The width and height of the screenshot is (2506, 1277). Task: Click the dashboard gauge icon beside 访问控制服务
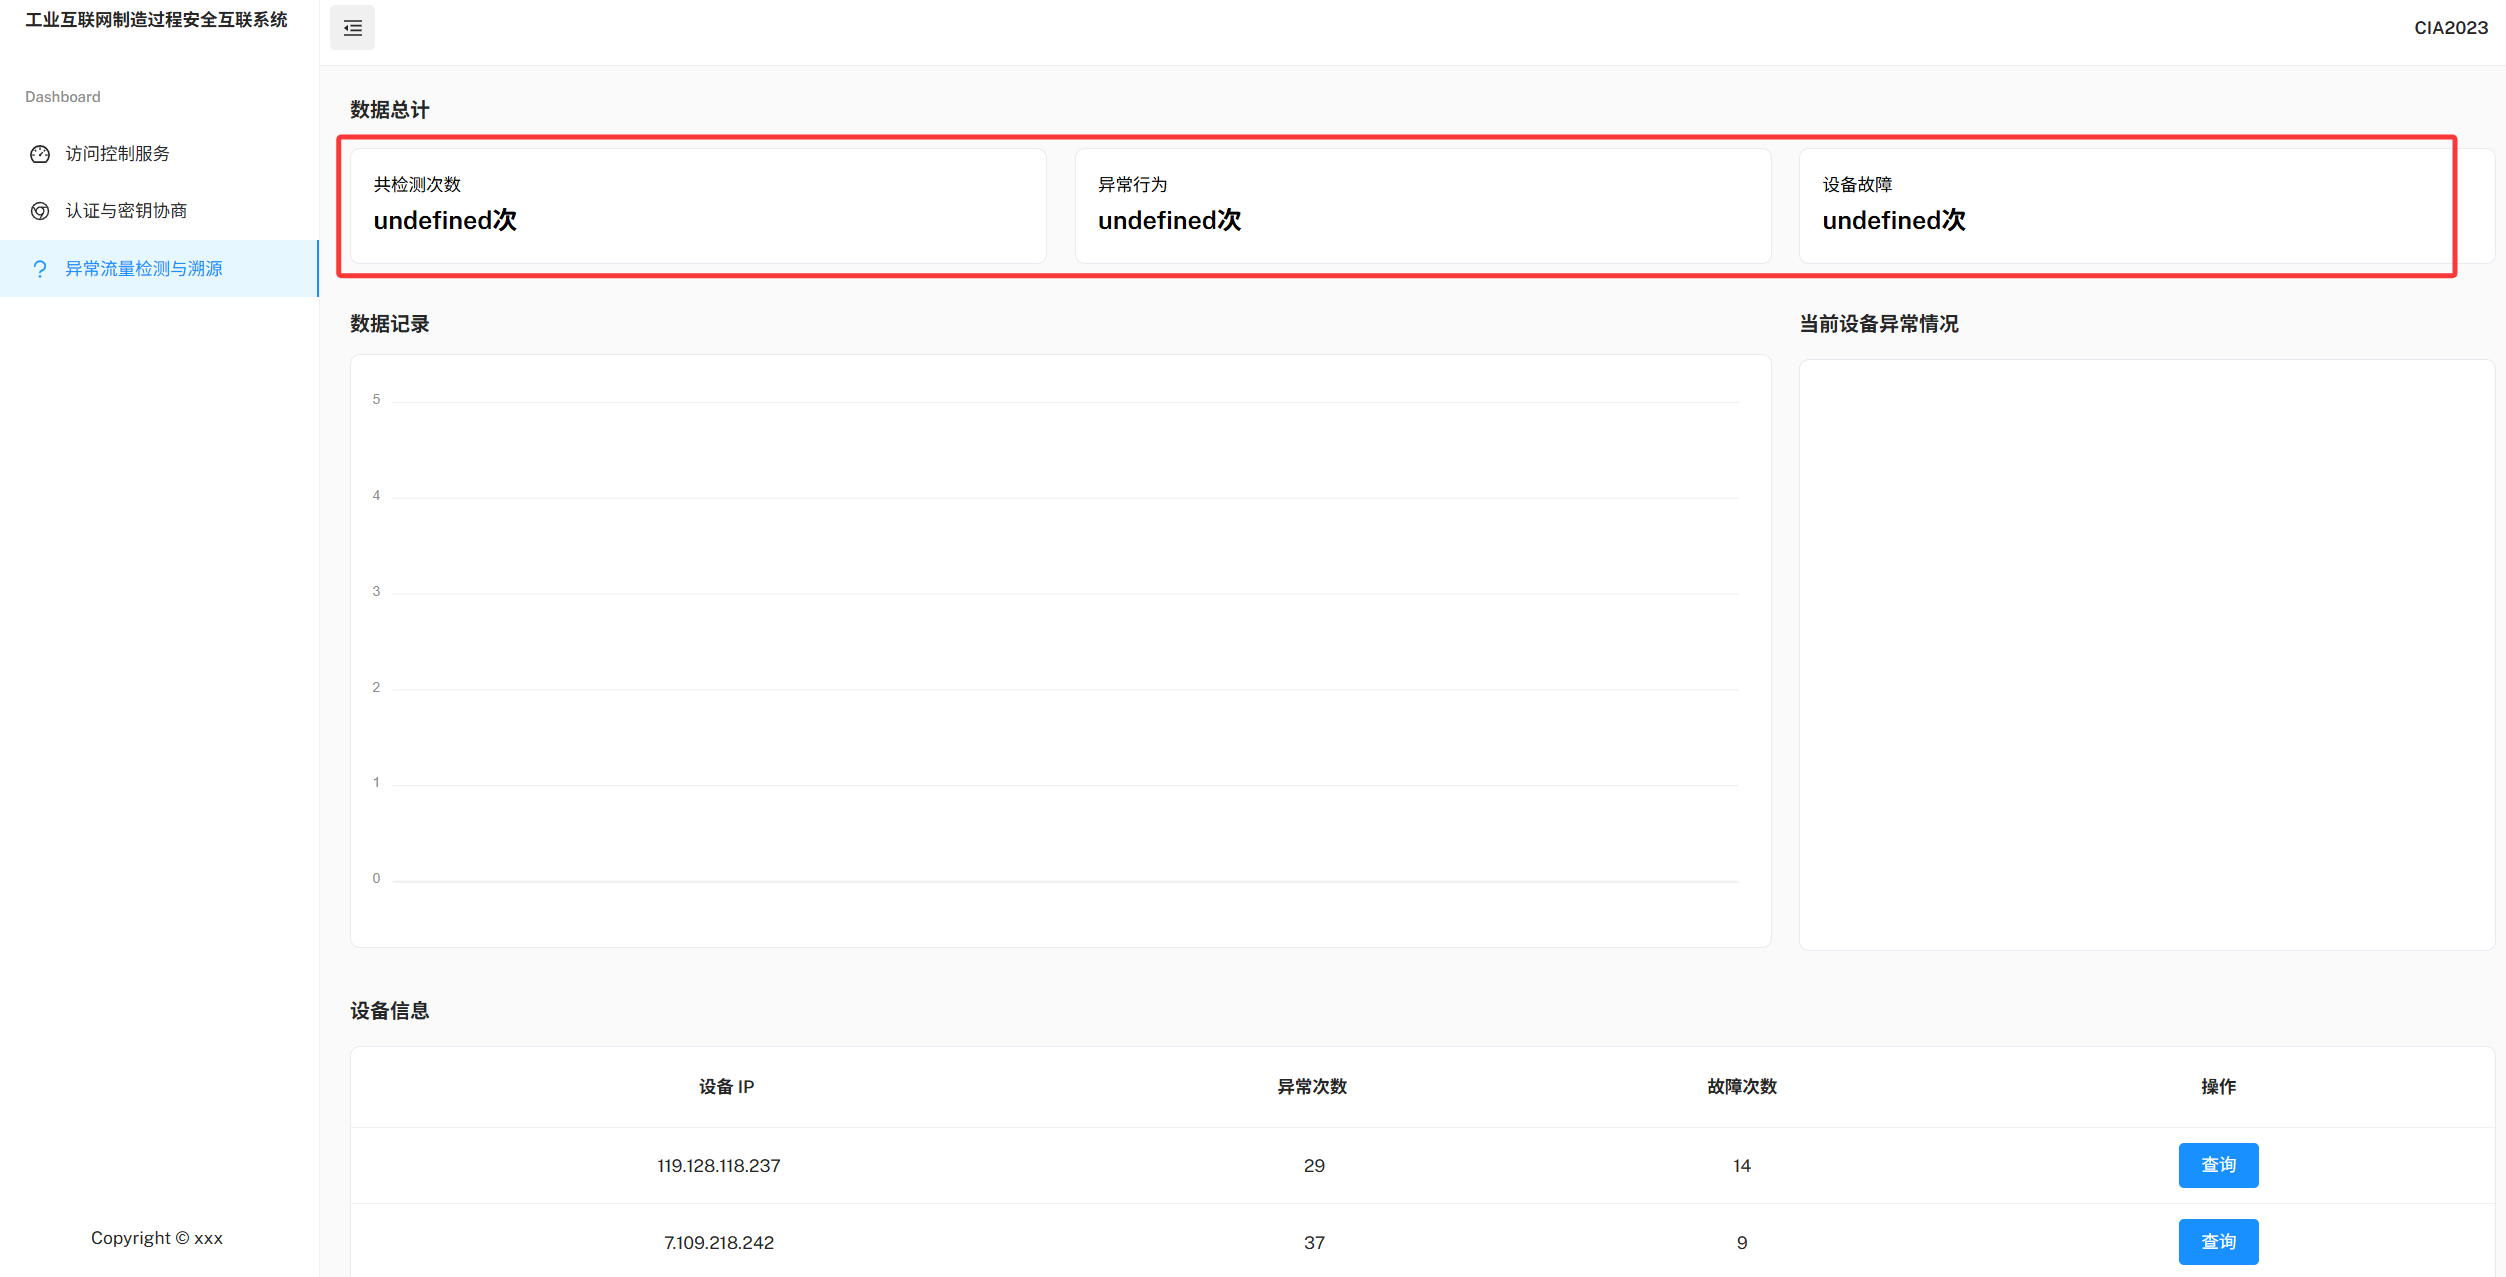[40, 154]
